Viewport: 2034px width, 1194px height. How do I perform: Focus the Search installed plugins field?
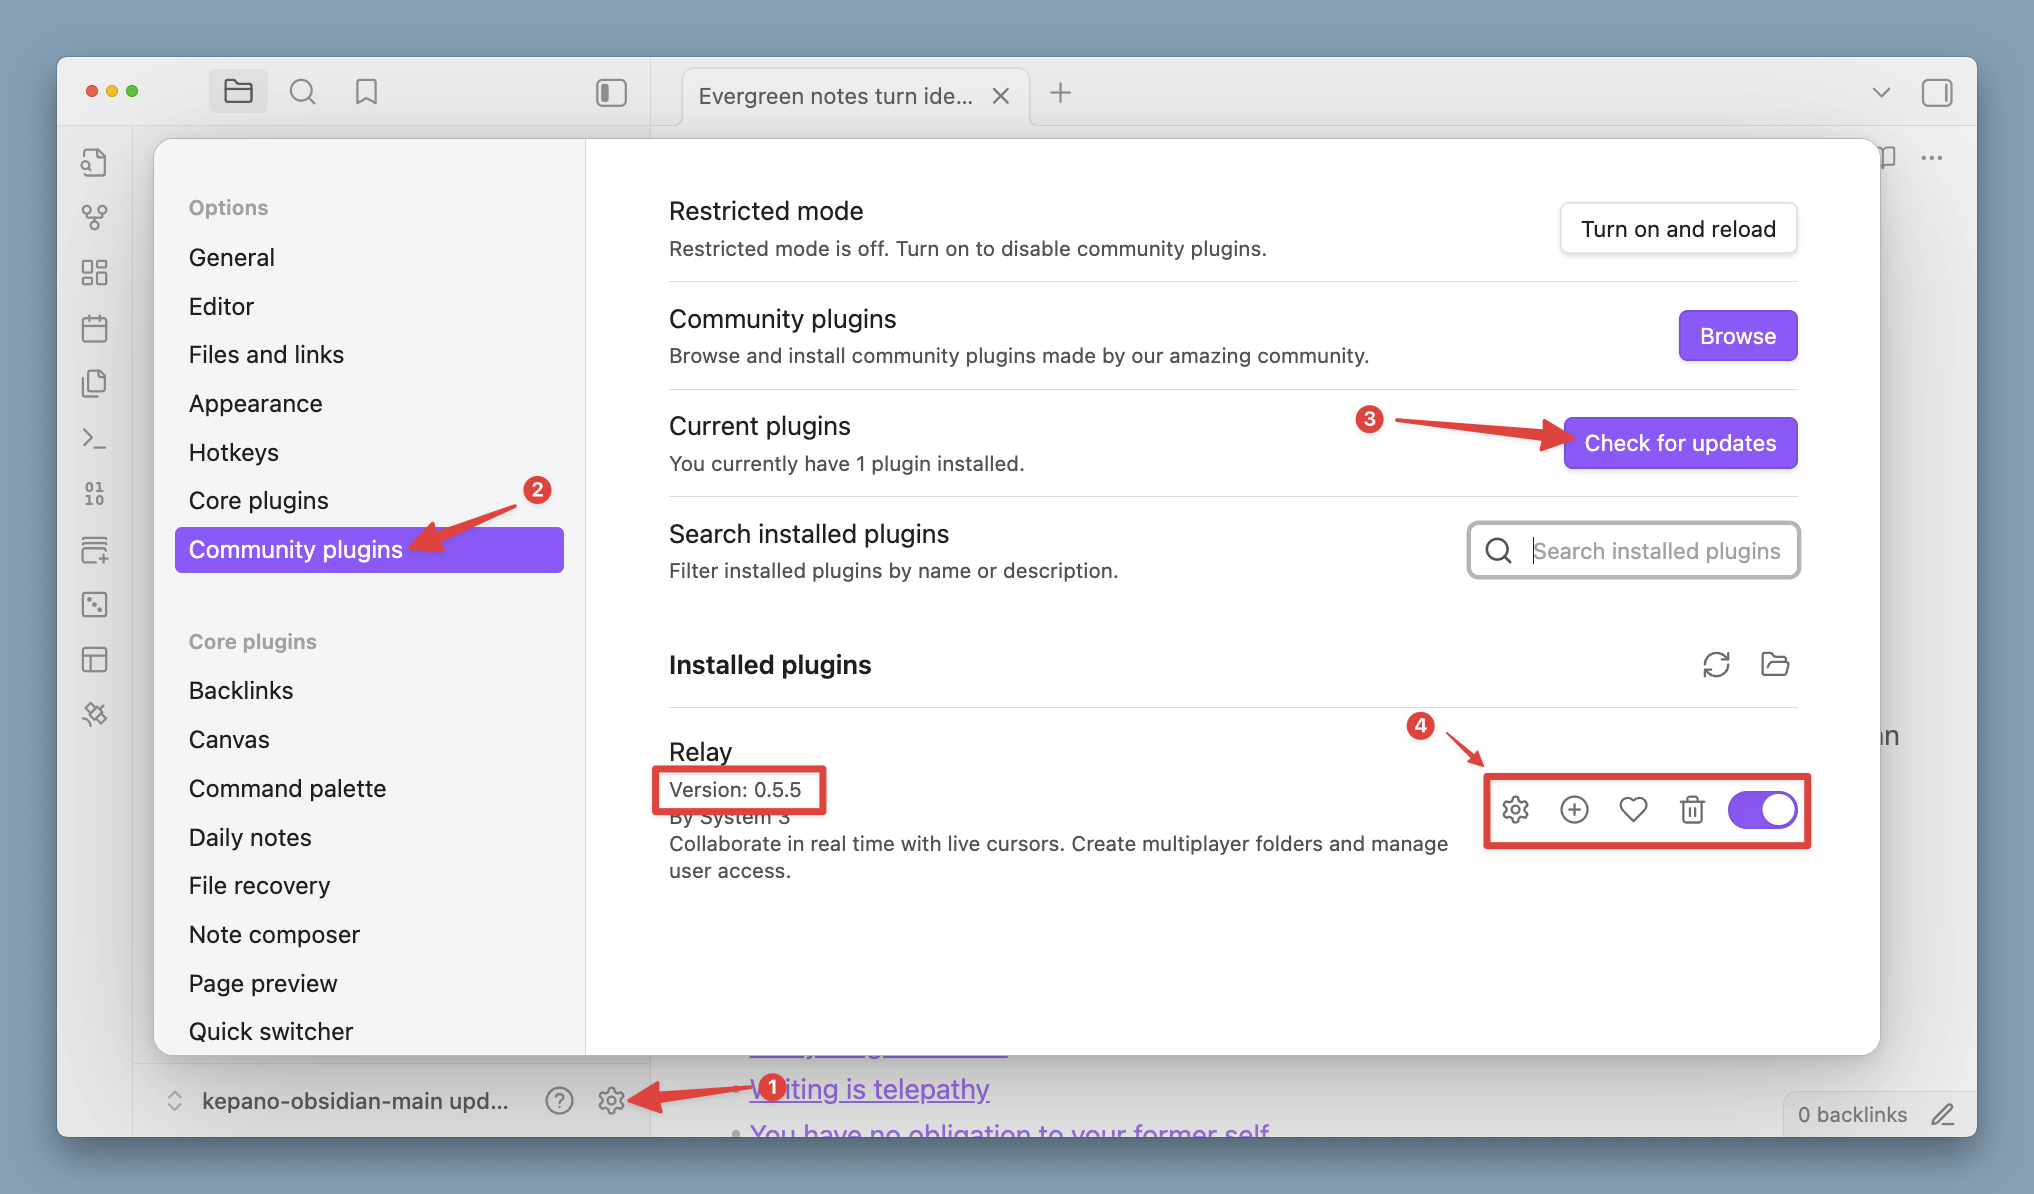(1655, 551)
